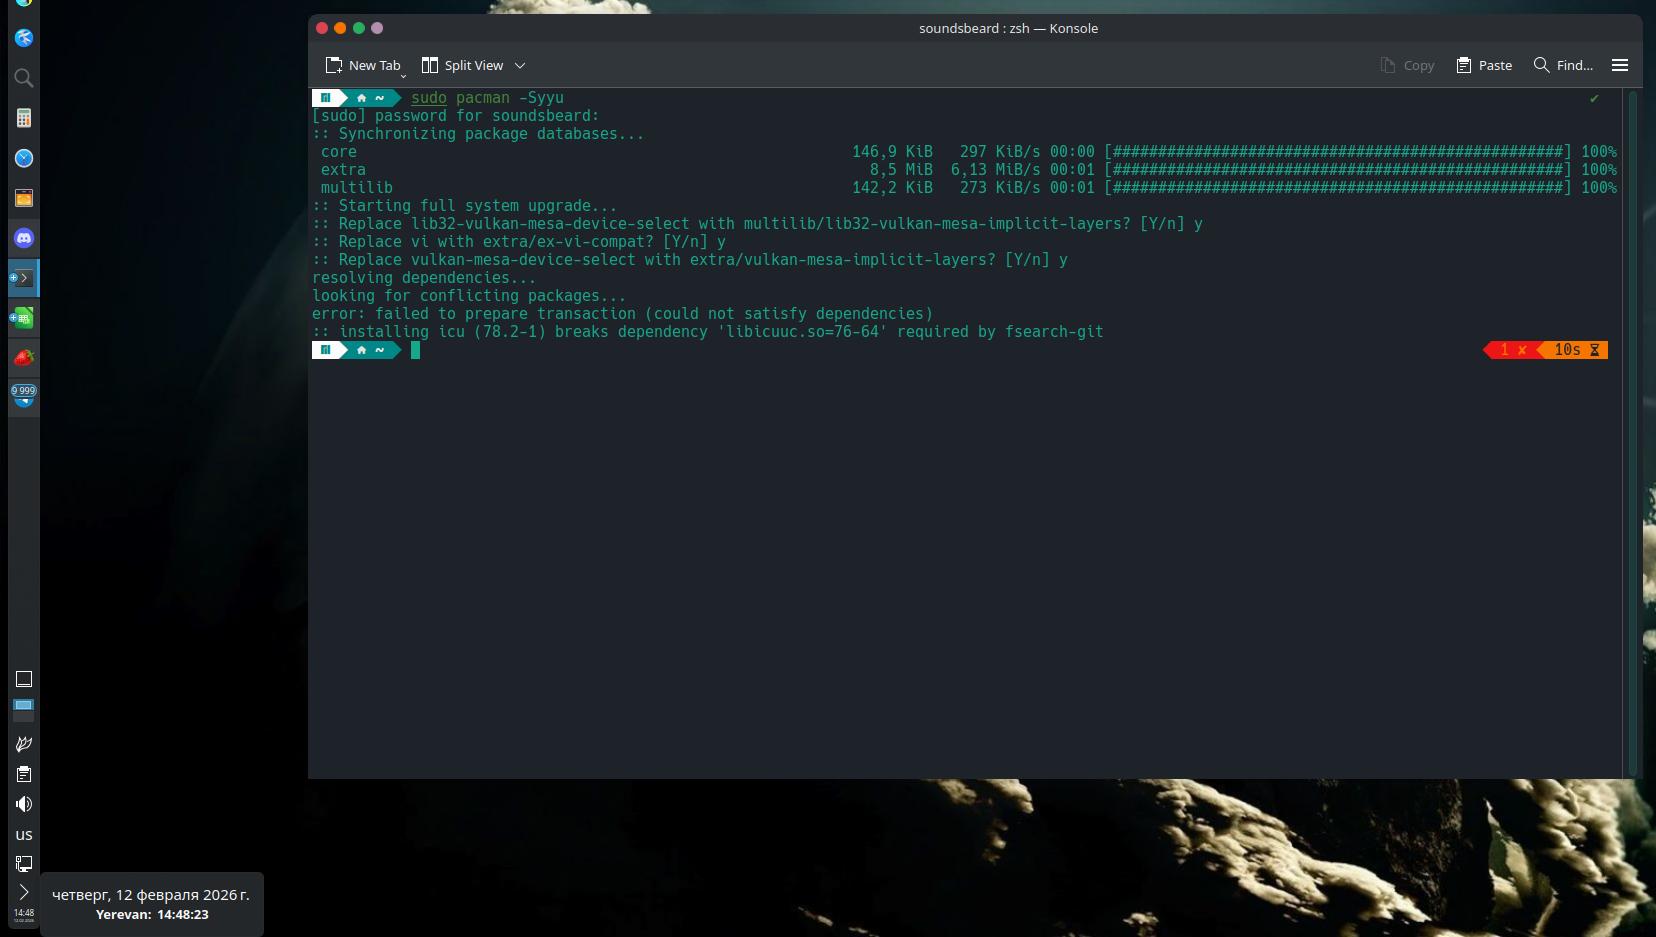Open the clock app in the panel
This screenshot has width=1656, height=937.
pos(24,158)
